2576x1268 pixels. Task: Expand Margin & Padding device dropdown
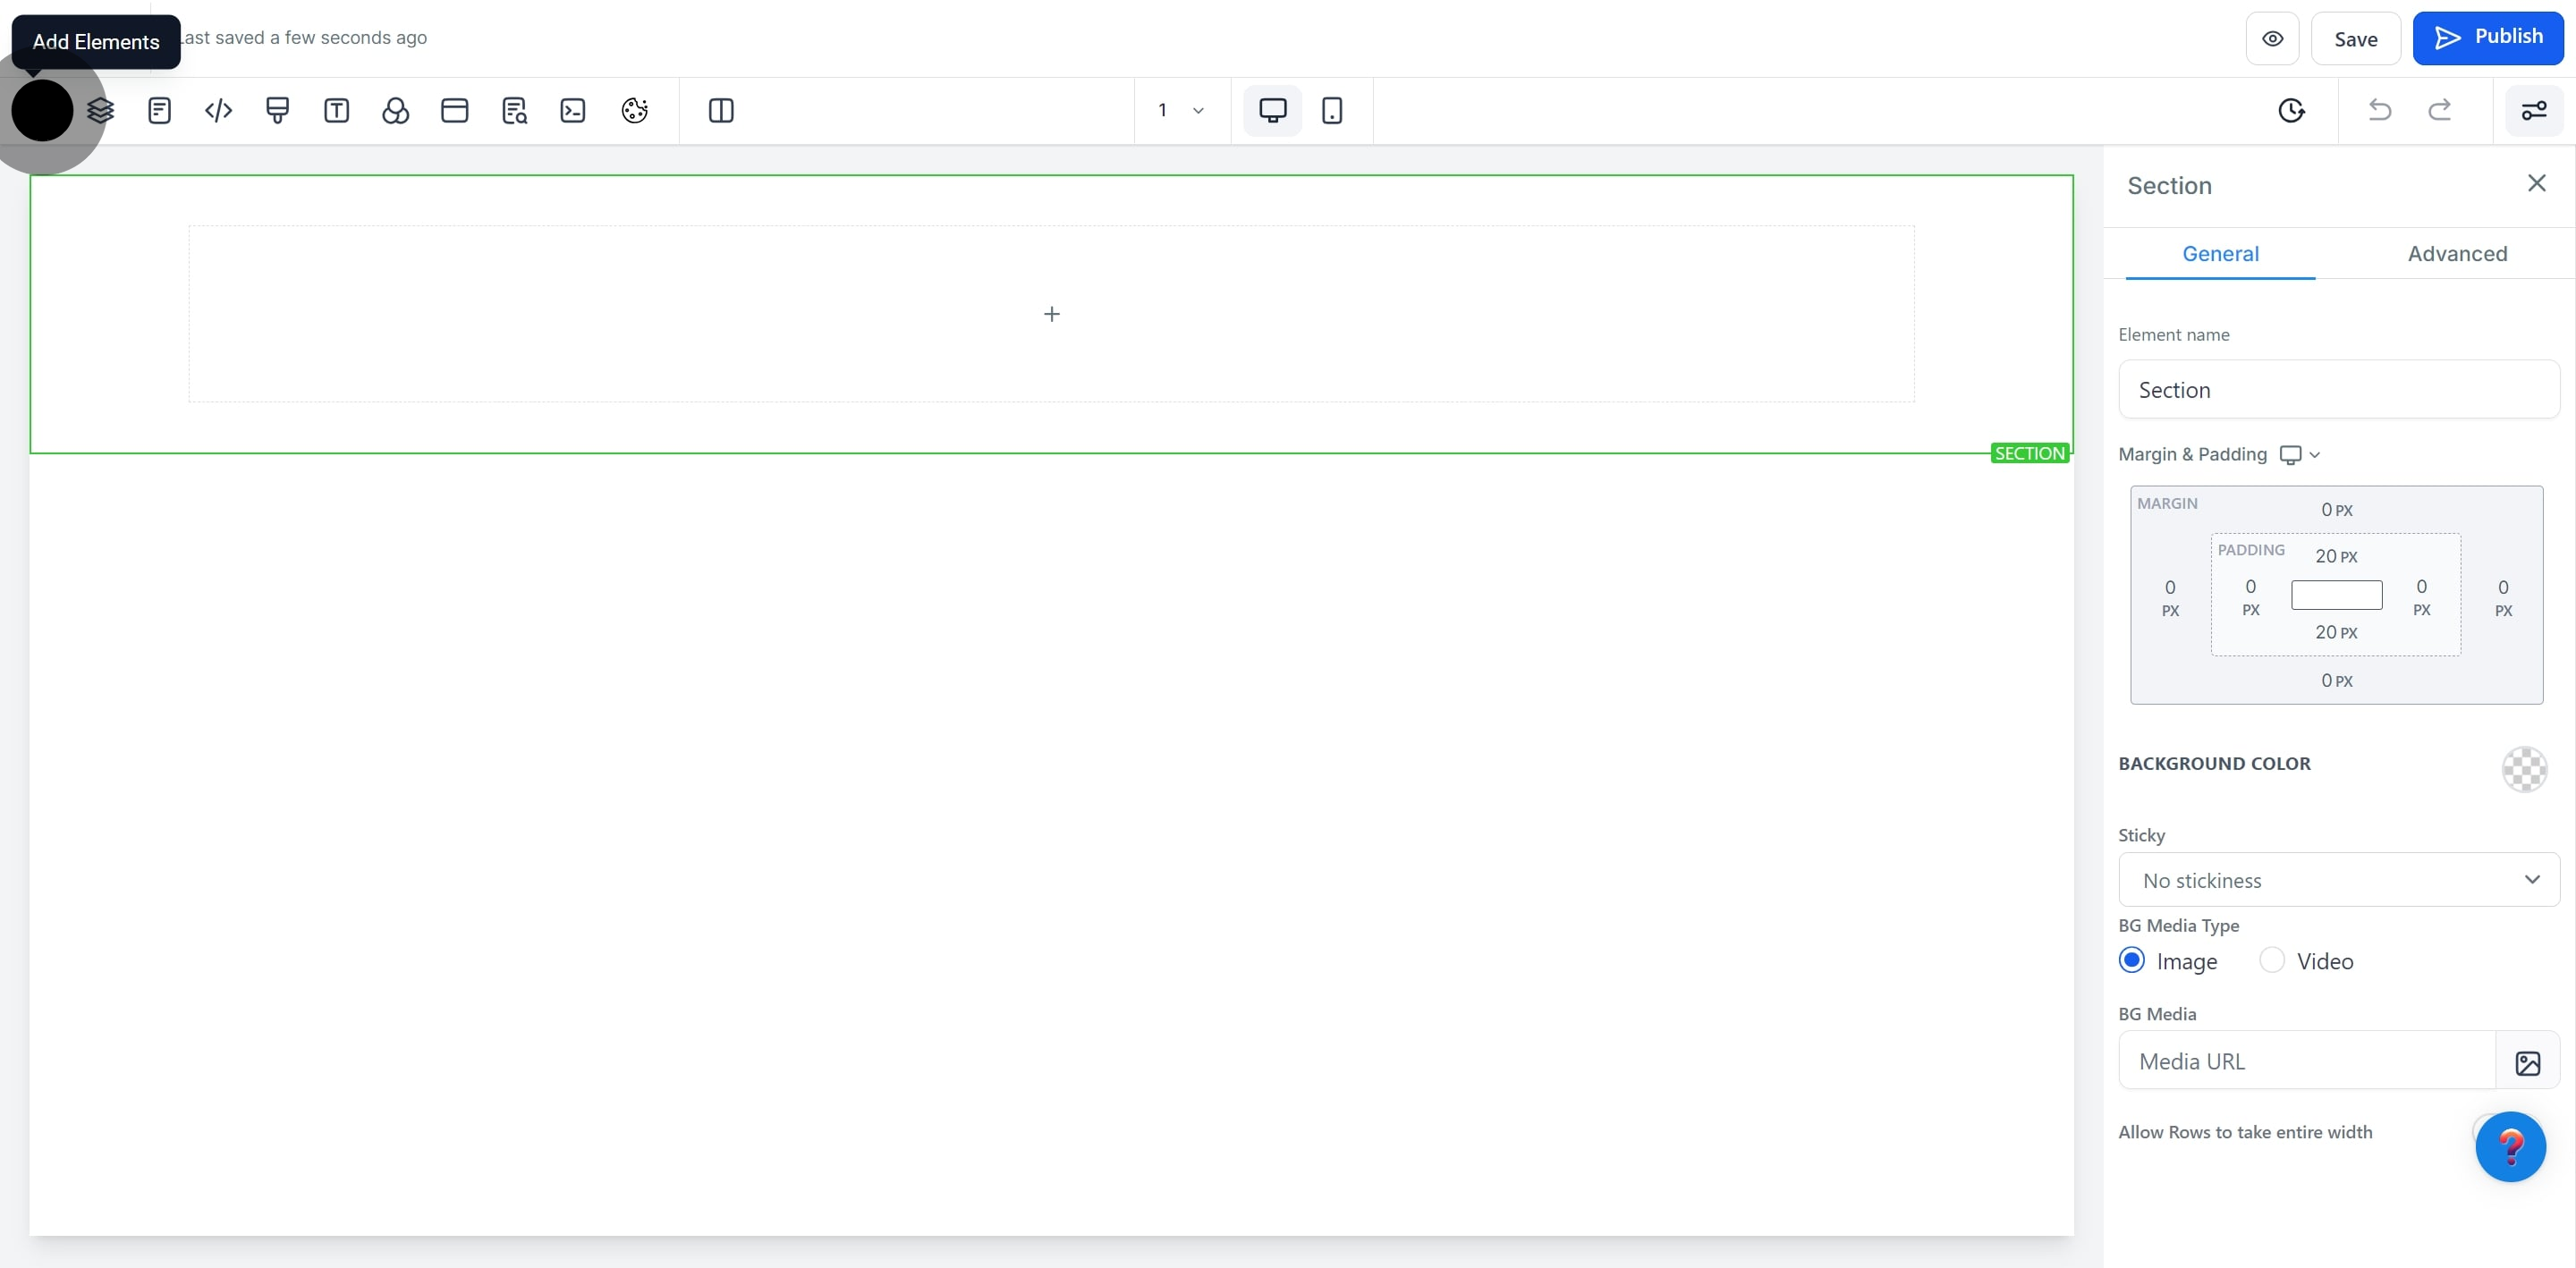[x=2300, y=455]
